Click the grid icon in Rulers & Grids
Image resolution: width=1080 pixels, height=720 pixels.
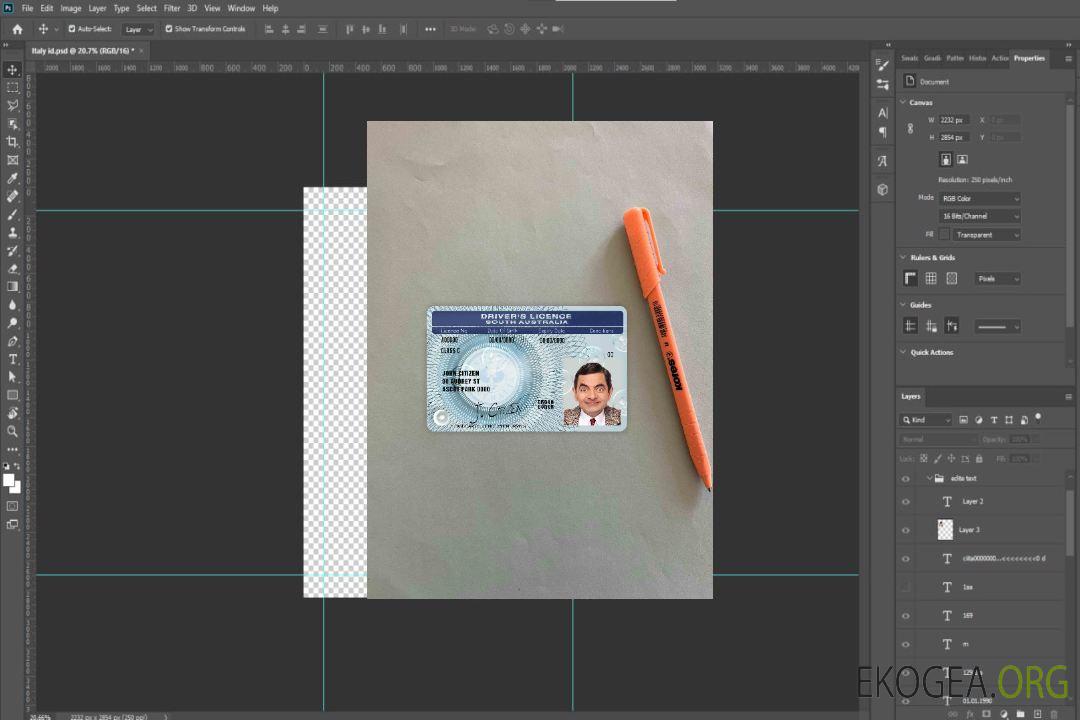(x=930, y=279)
